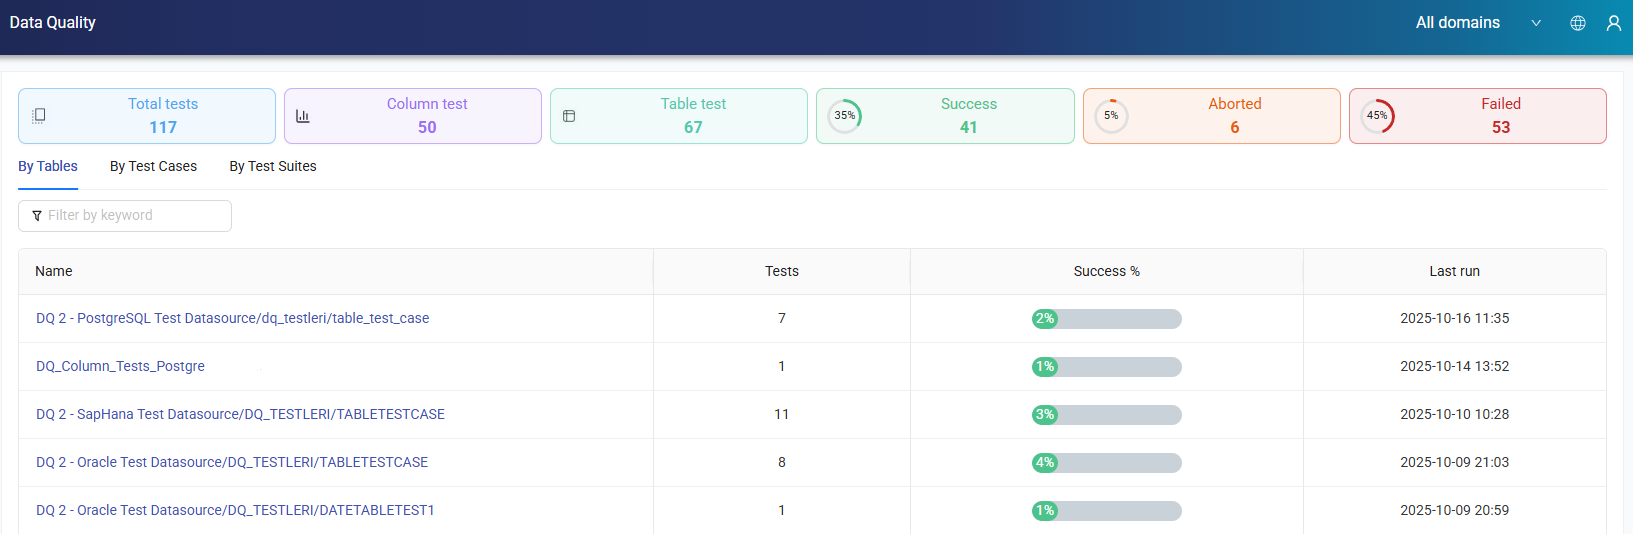Viewport: 1633px width, 534px height.
Task: Open the Oracle DATETABLETEST1 link
Action: click(235, 510)
